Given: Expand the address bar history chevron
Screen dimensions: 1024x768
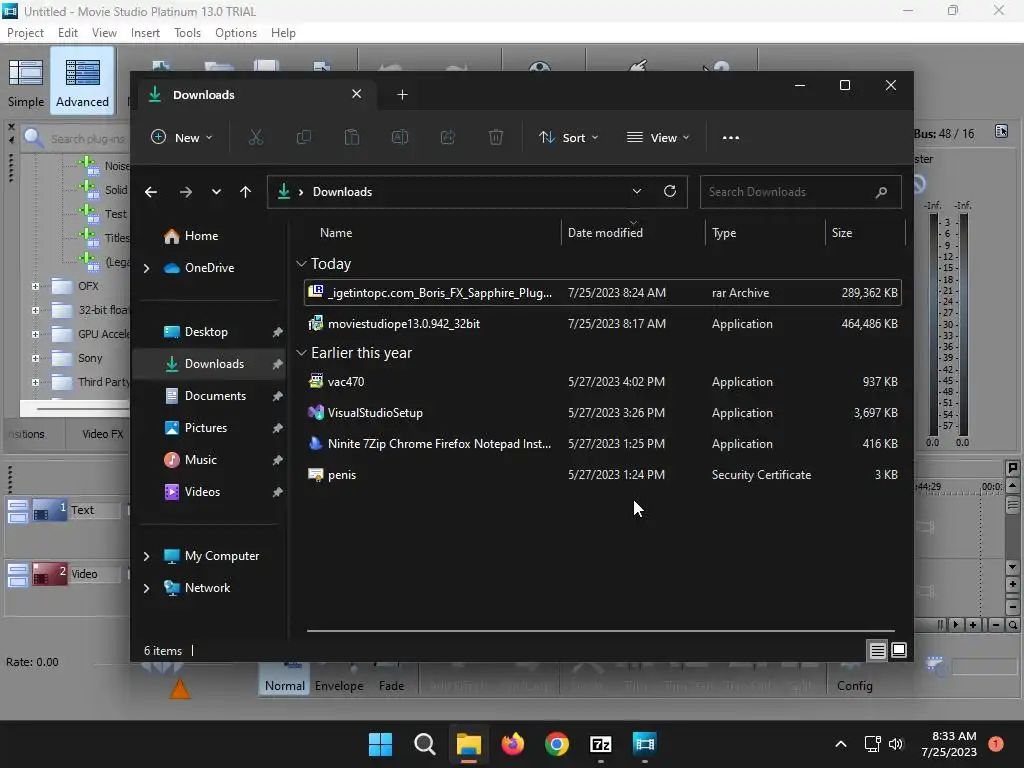Looking at the screenshot, I should pos(636,191).
